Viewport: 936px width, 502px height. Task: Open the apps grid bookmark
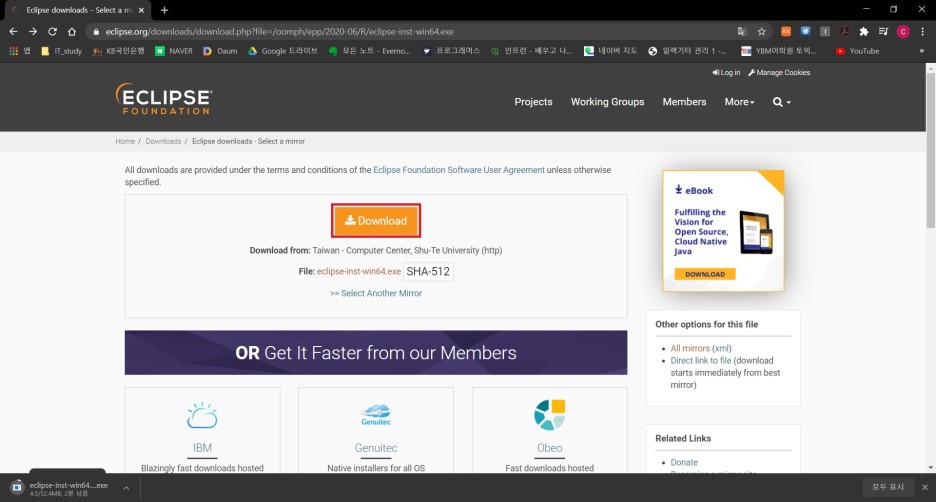tap(19, 51)
